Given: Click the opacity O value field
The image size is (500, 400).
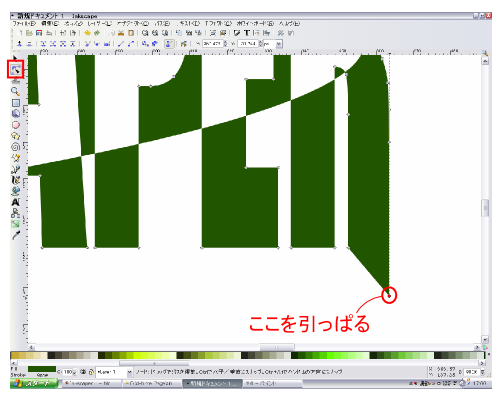Looking at the screenshot, I should [68, 372].
